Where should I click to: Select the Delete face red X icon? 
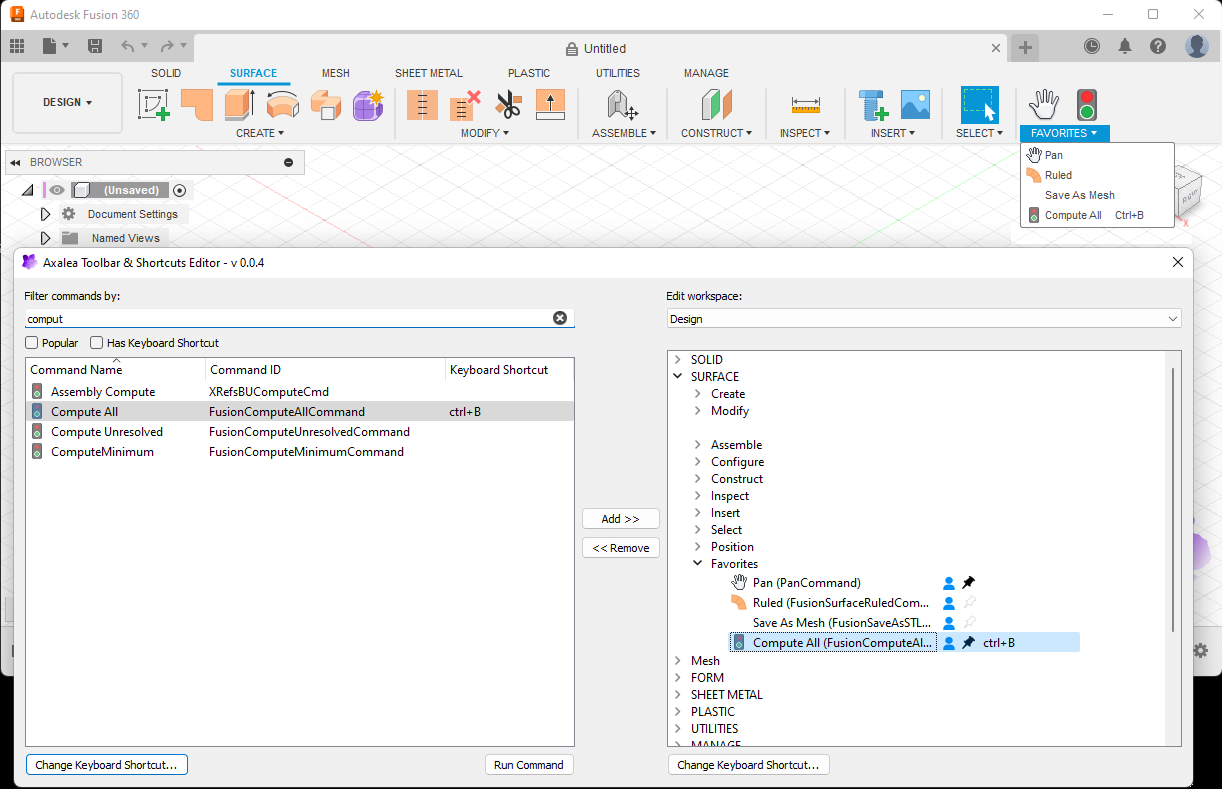pyautogui.click(x=465, y=104)
